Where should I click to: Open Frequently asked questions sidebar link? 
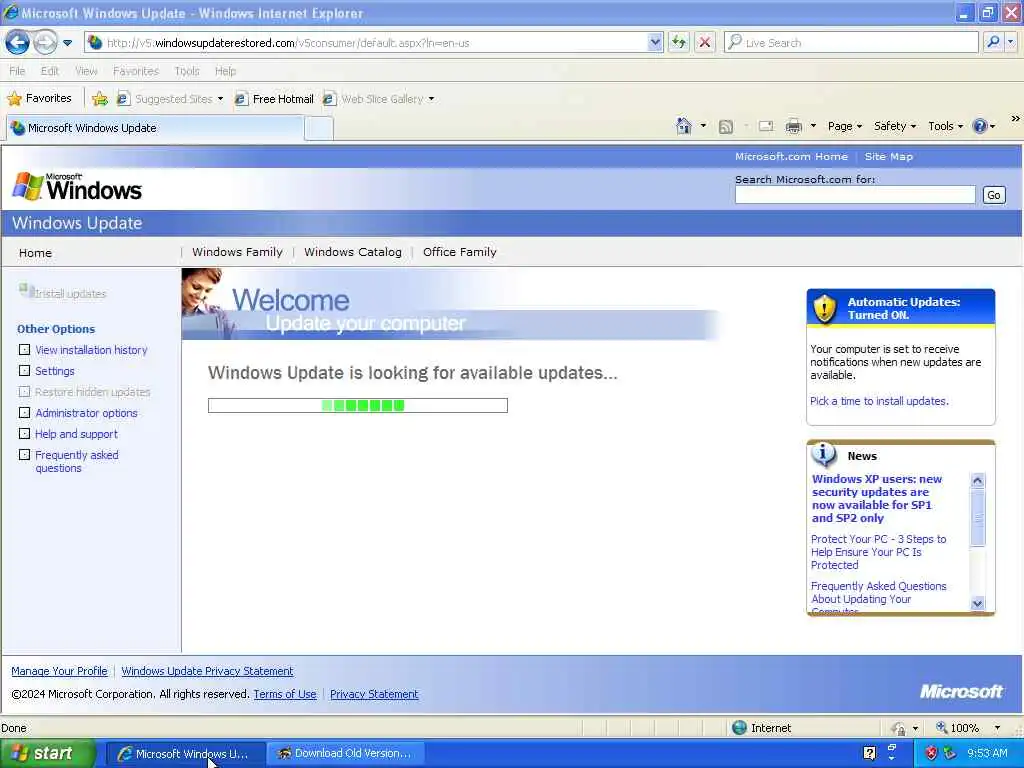tap(76, 461)
